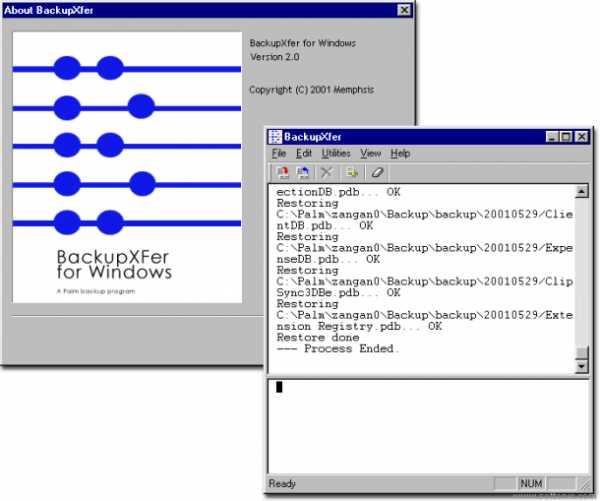Click the 'Restore done' log line
Image resolution: width=600 pixels, height=501 pixels.
point(318,338)
